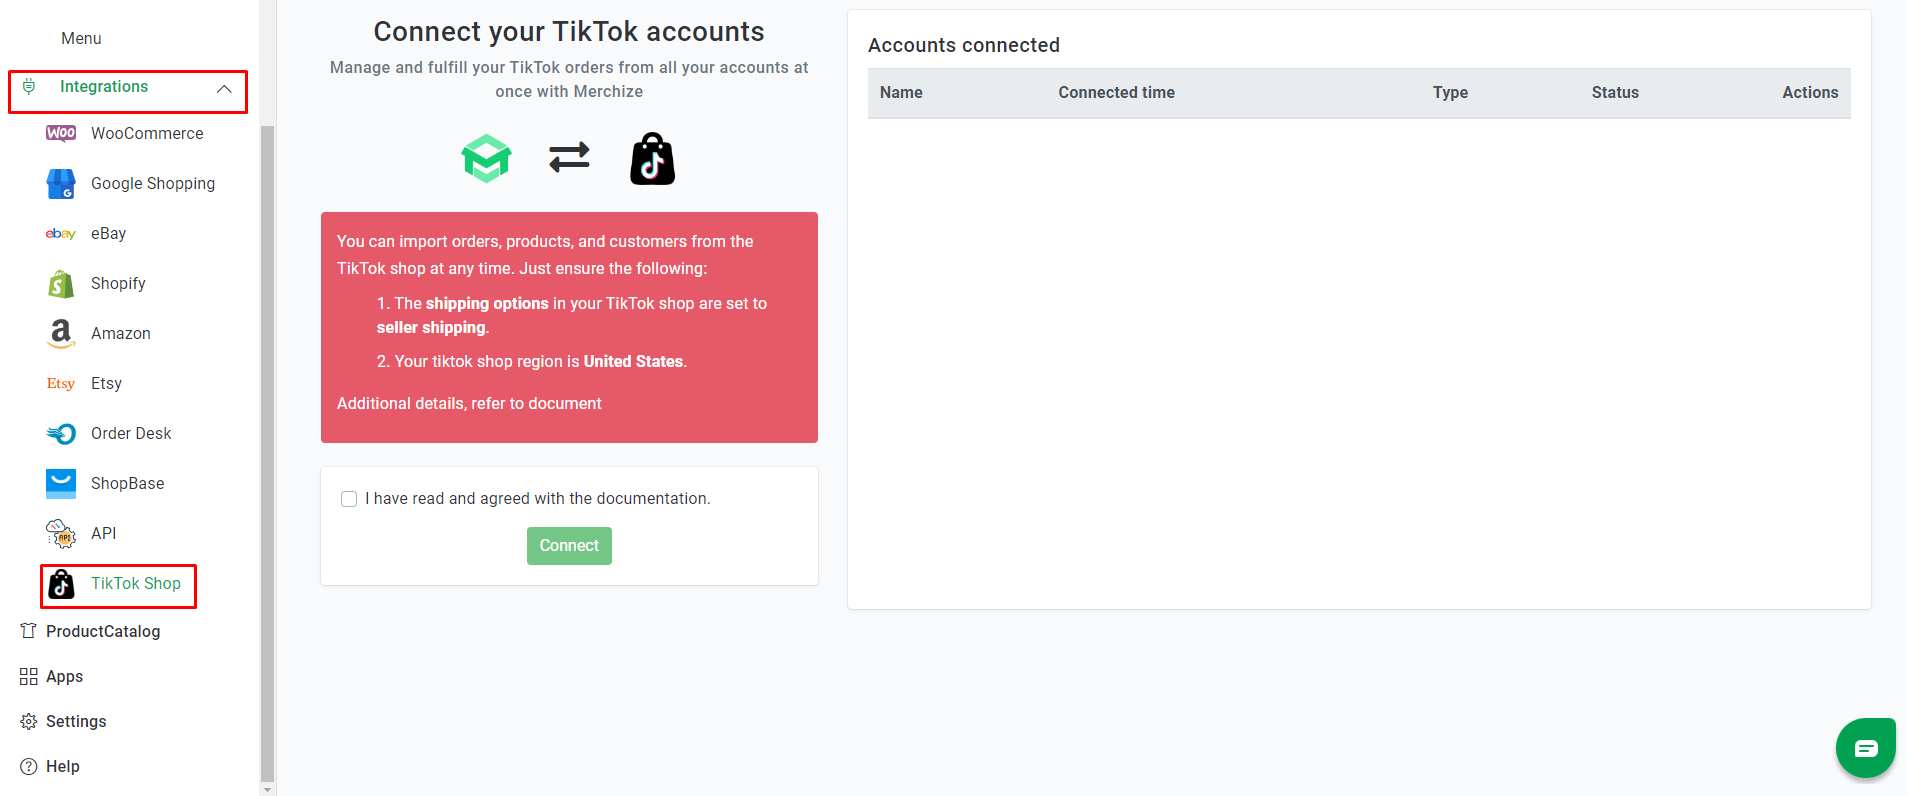
Task: Click the Etsy logo icon
Action: click(61, 384)
